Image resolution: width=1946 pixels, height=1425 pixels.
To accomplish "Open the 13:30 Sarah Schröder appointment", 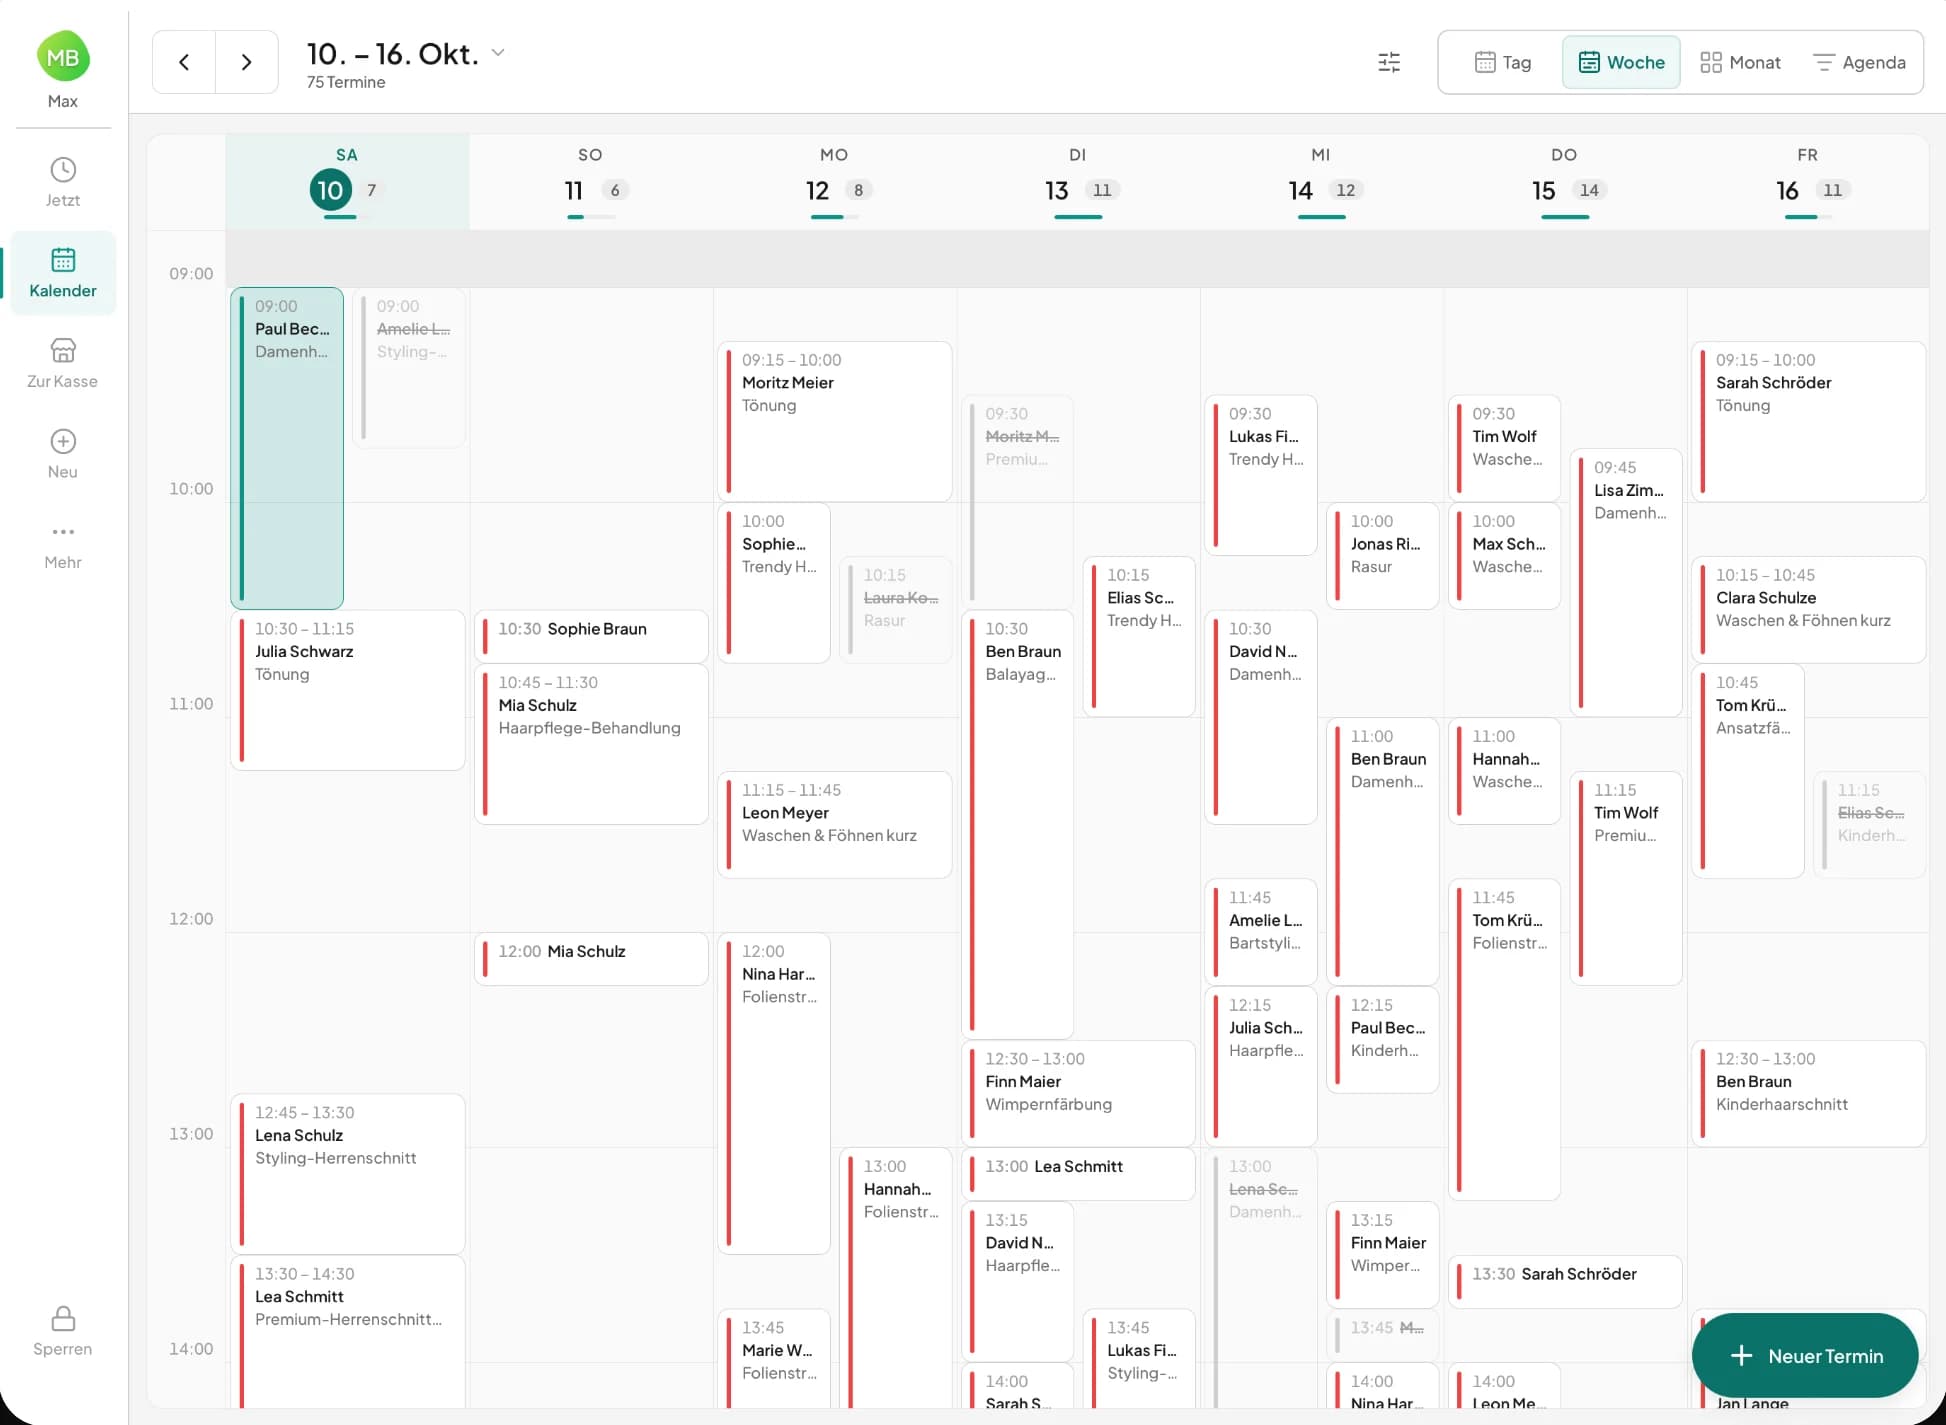I will coord(1565,1281).
